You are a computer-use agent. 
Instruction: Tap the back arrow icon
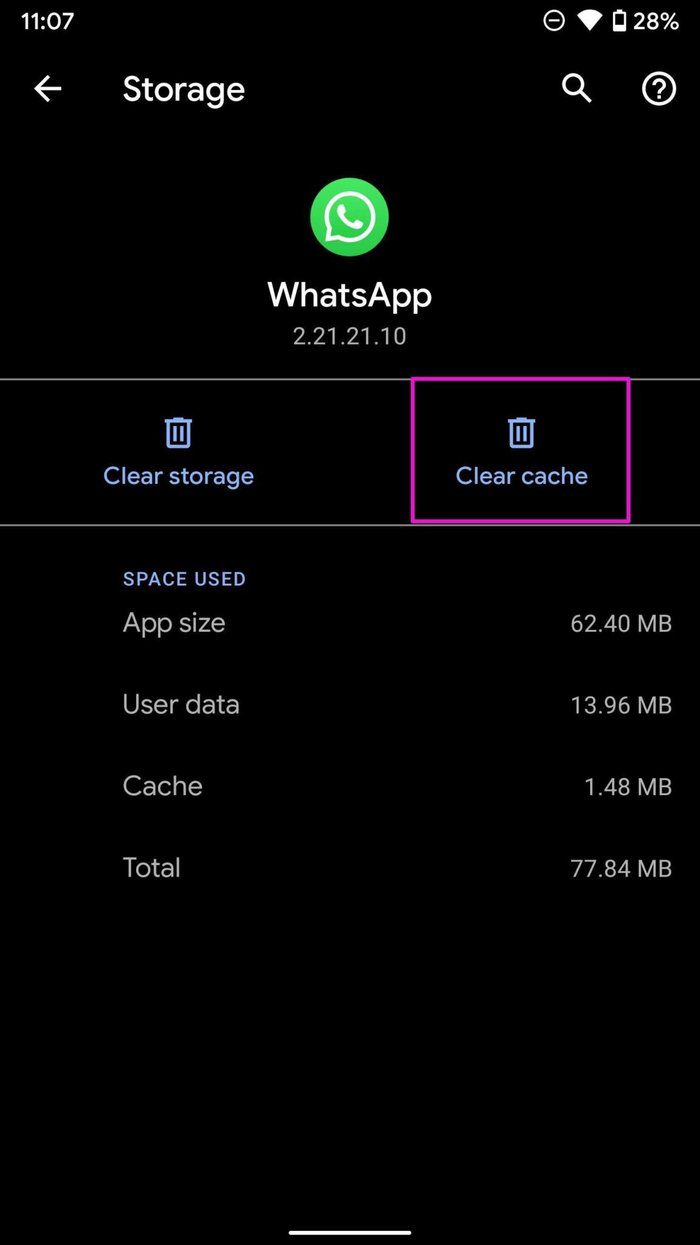(47, 89)
